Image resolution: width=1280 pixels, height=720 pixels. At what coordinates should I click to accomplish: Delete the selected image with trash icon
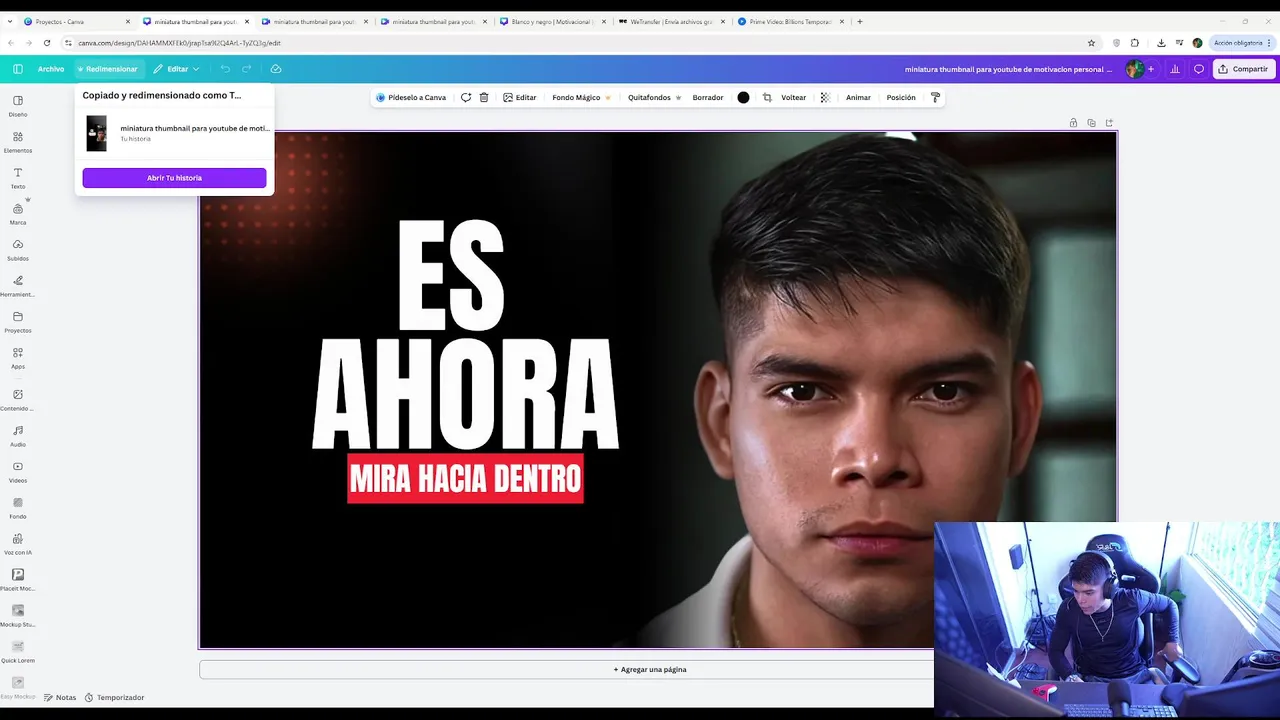point(484,97)
